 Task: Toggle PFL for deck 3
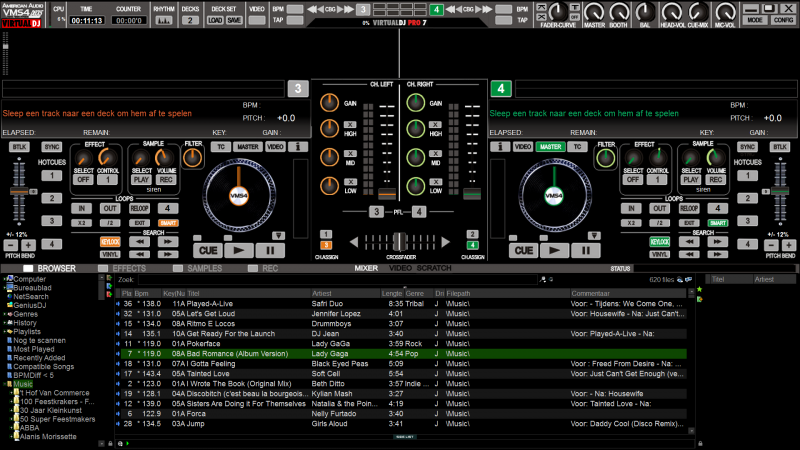pyautogui.click(x=377, y=212)
